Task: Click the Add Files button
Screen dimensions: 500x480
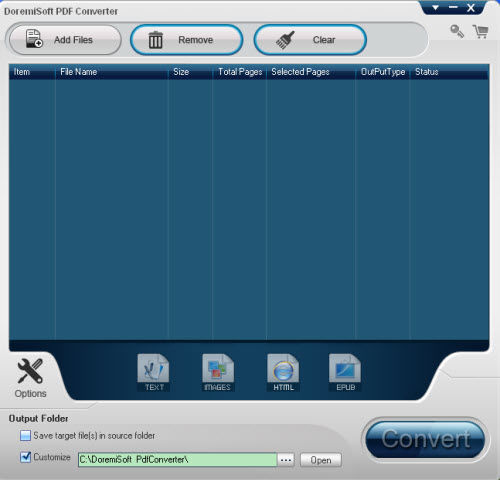Action: [65, 40]
